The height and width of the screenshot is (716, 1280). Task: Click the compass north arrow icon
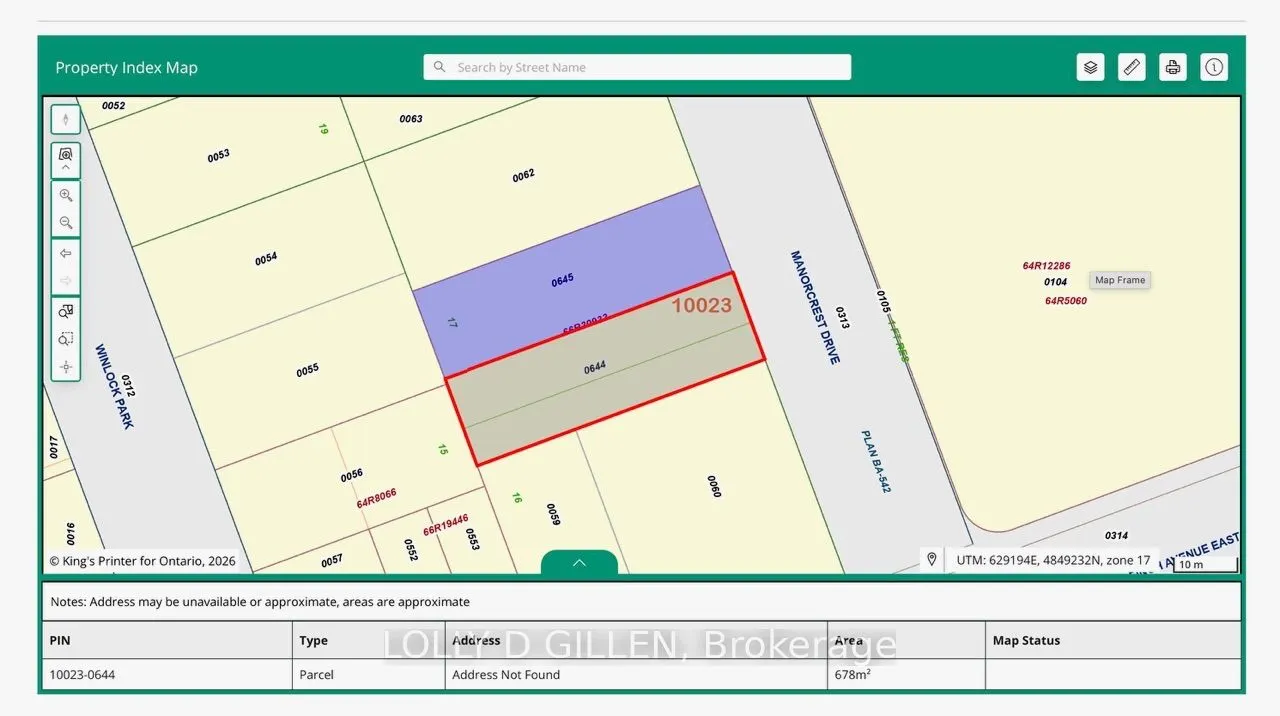pyautogui.click(x=66, y=120)
